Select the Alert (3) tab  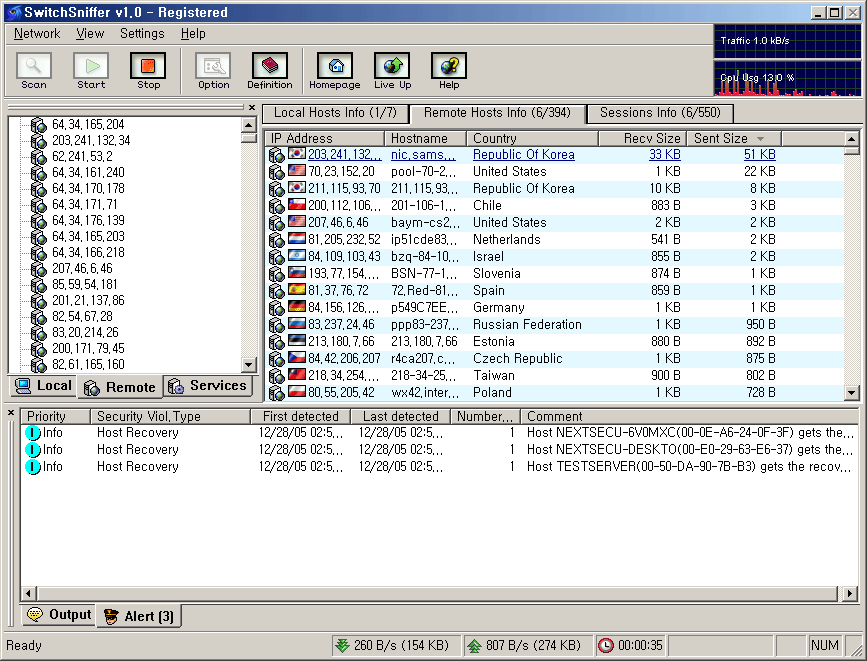[x=139, y=616]
